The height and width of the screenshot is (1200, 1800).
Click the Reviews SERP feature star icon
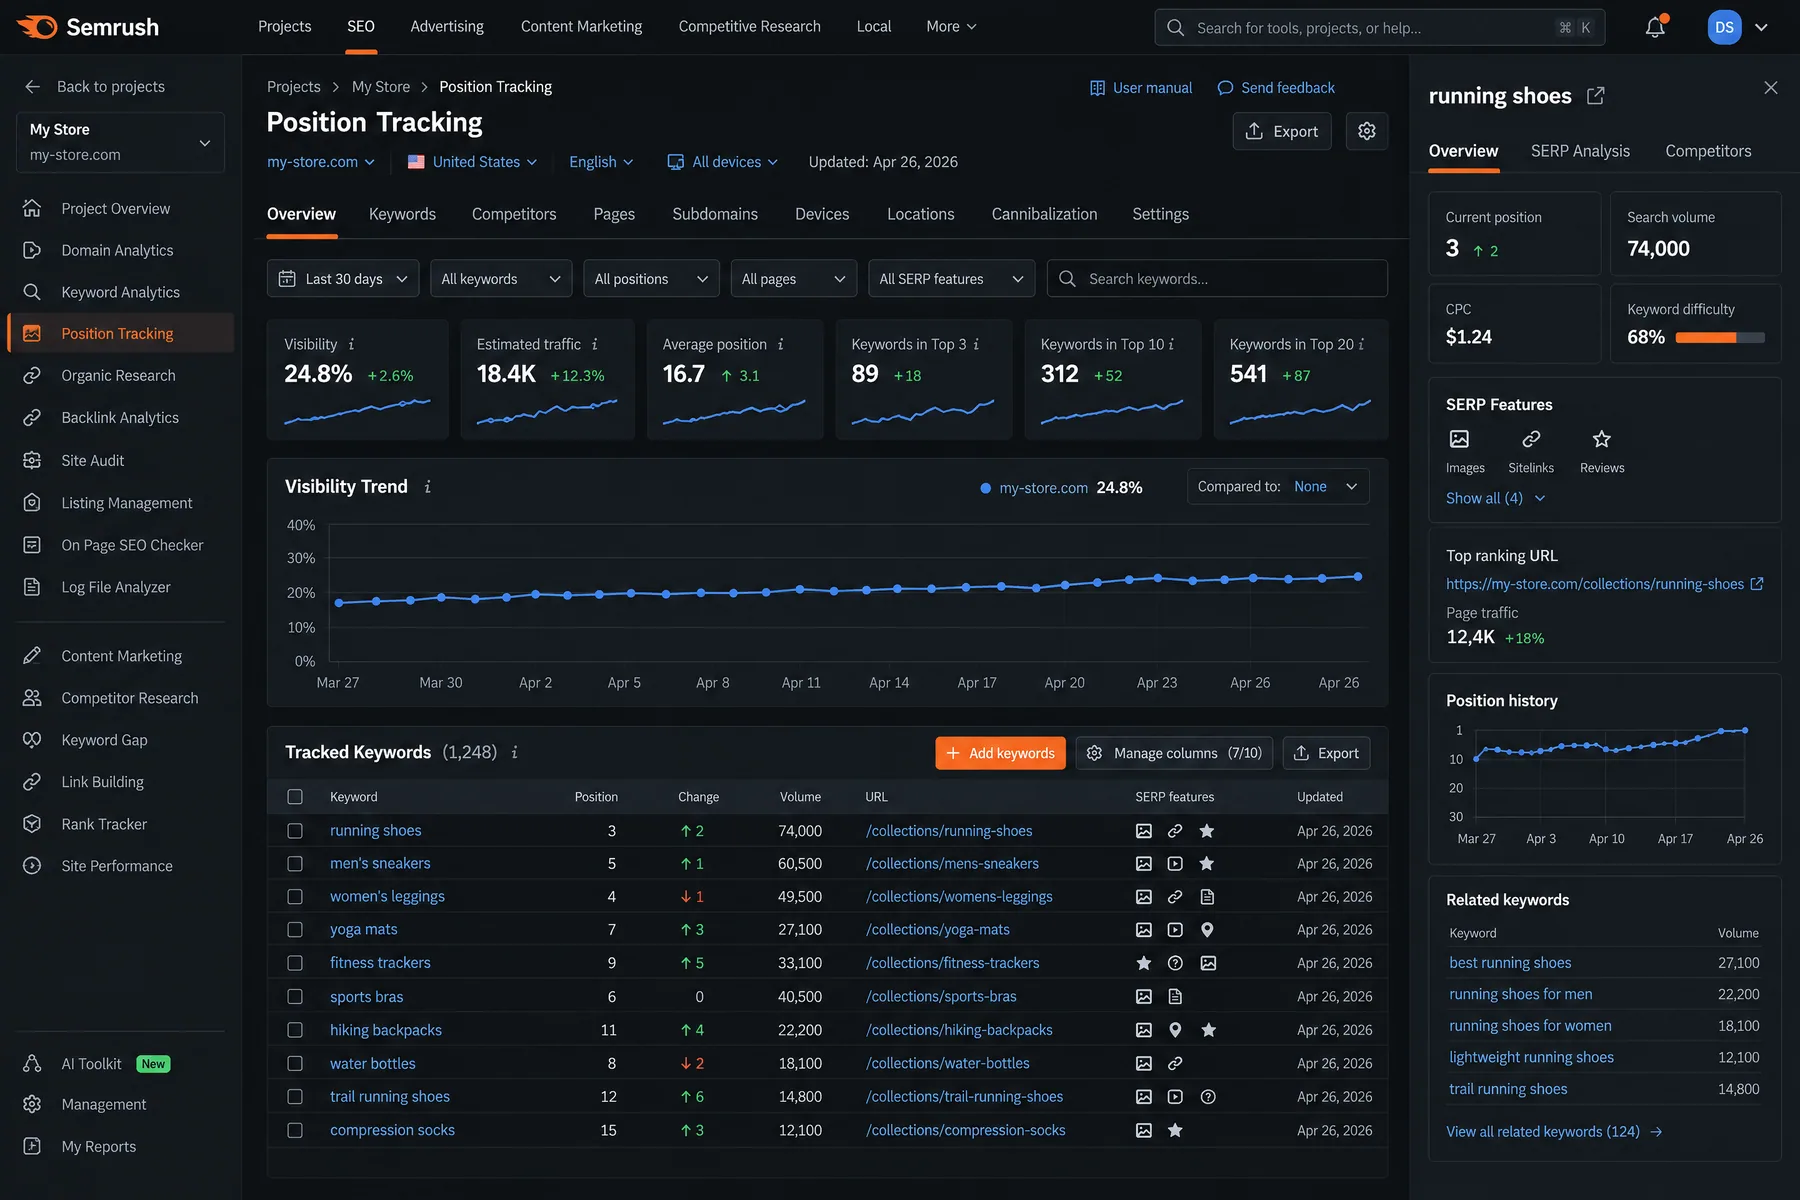[x=1602, y=439]
